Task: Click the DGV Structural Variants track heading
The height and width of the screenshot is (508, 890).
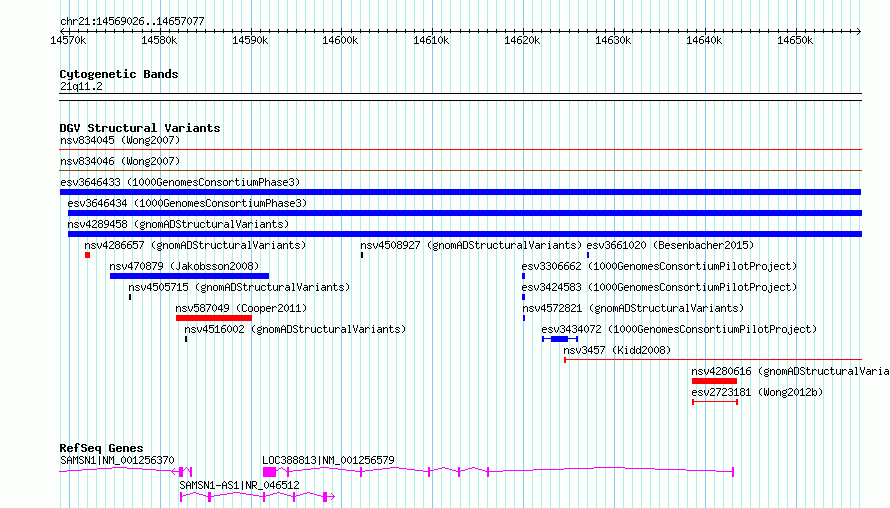Action: coord(140,128)
